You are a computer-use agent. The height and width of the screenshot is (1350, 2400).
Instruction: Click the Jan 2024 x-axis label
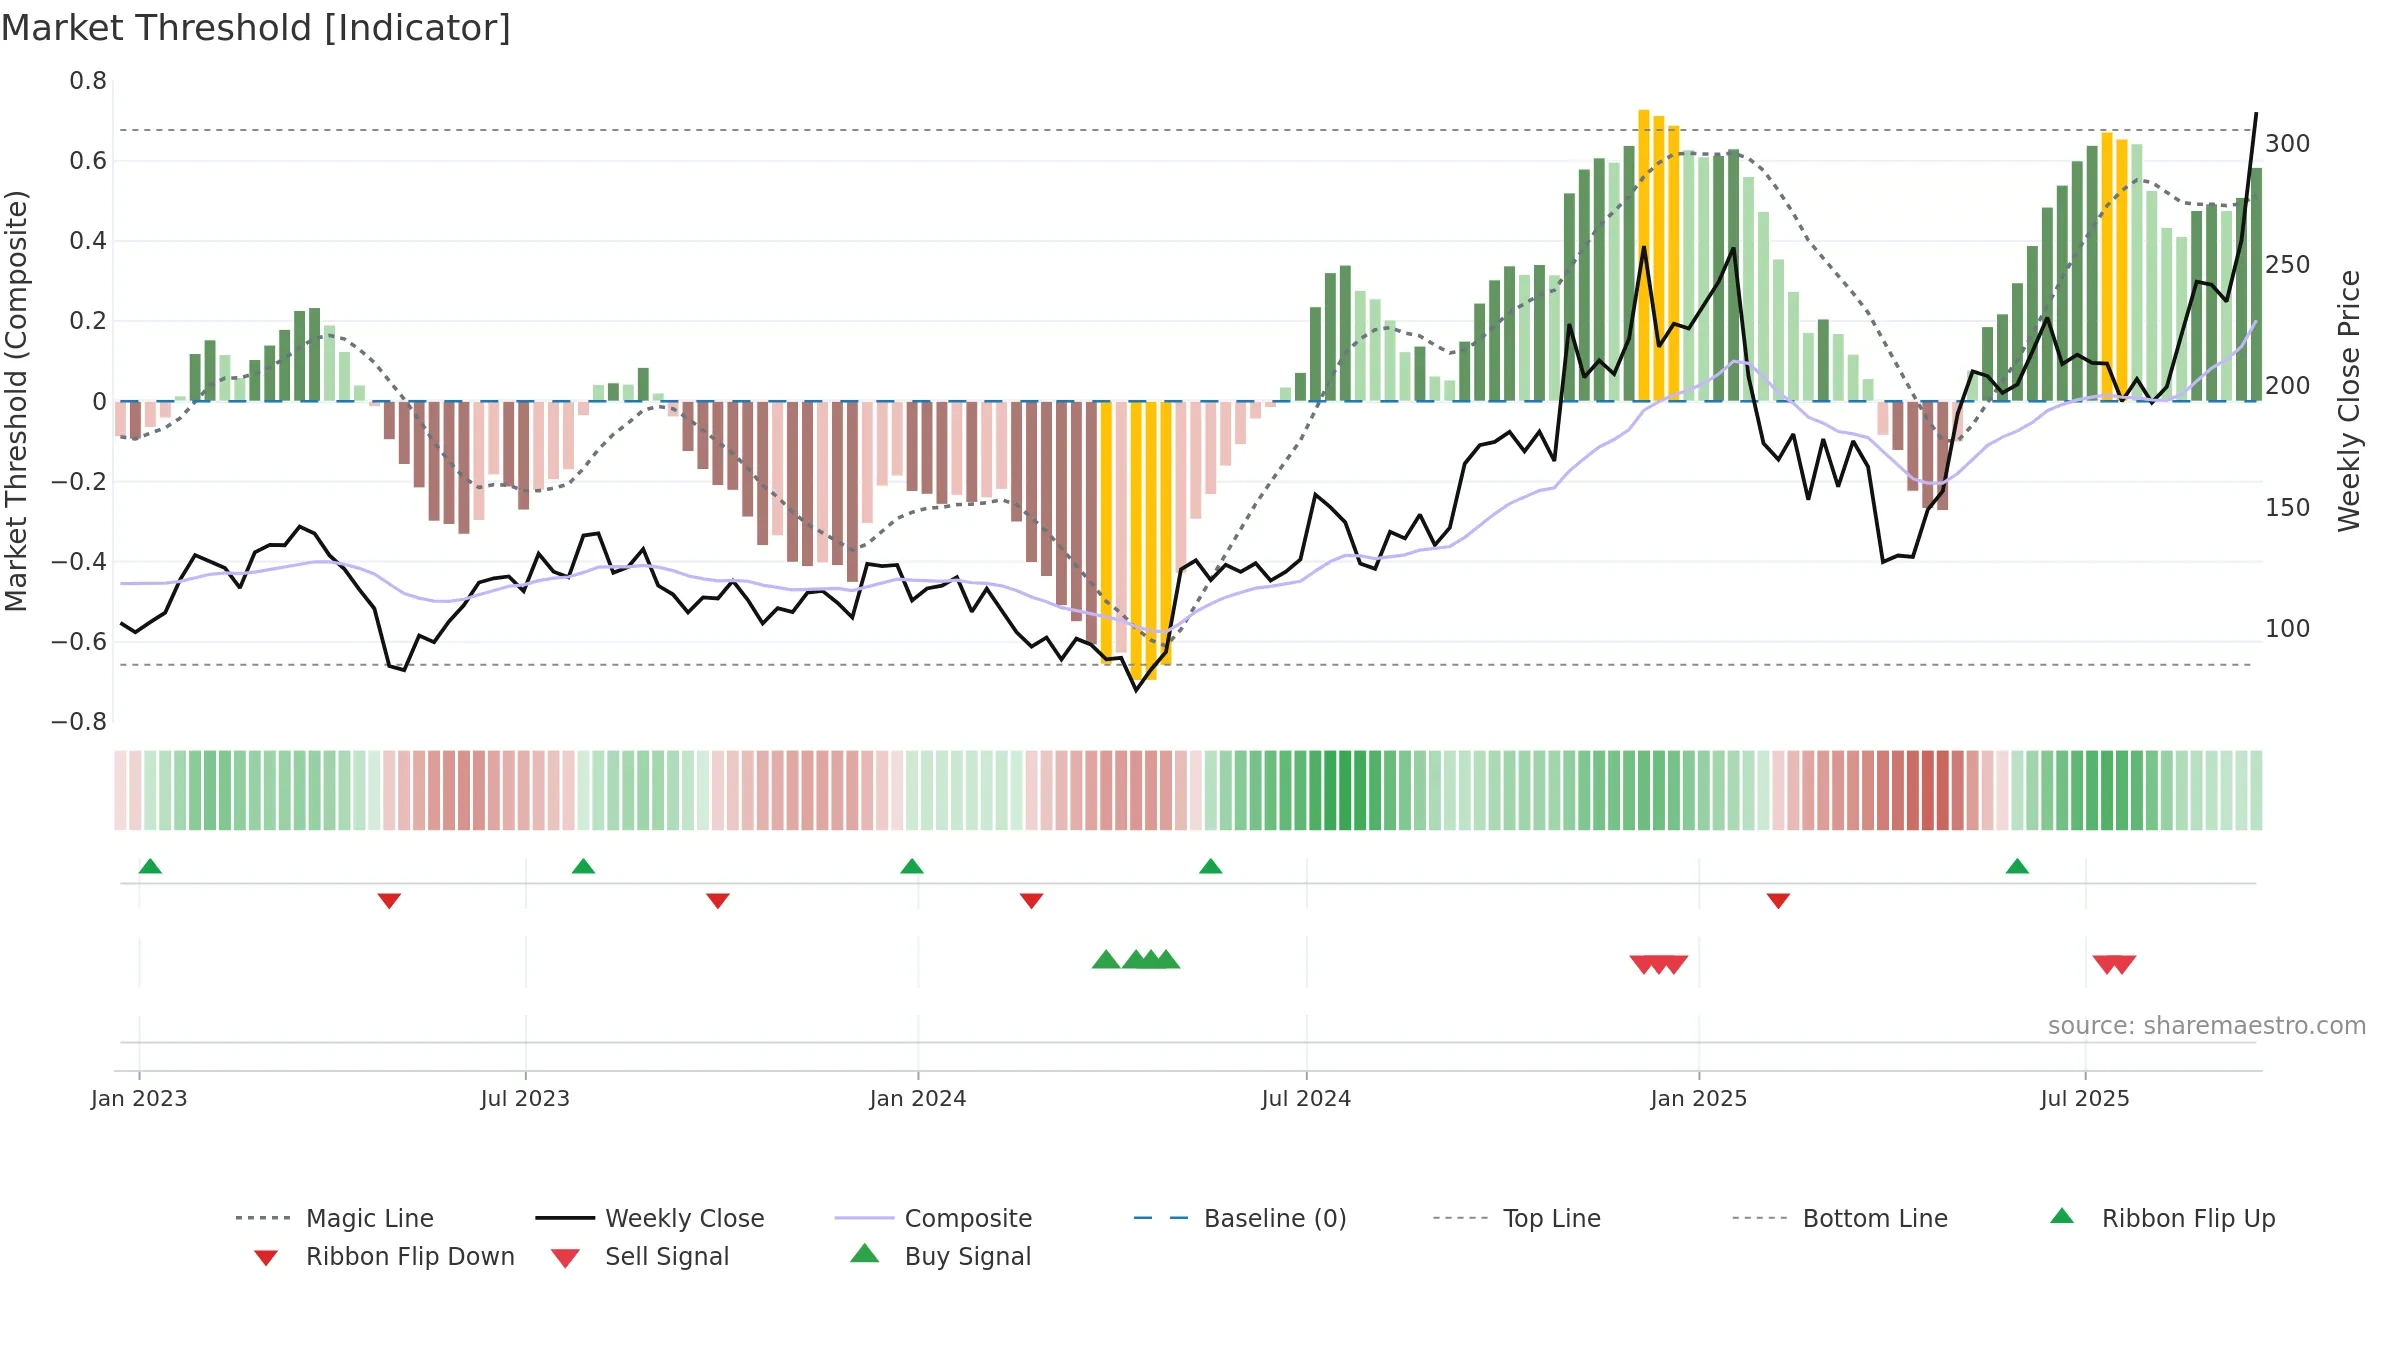918,1099
